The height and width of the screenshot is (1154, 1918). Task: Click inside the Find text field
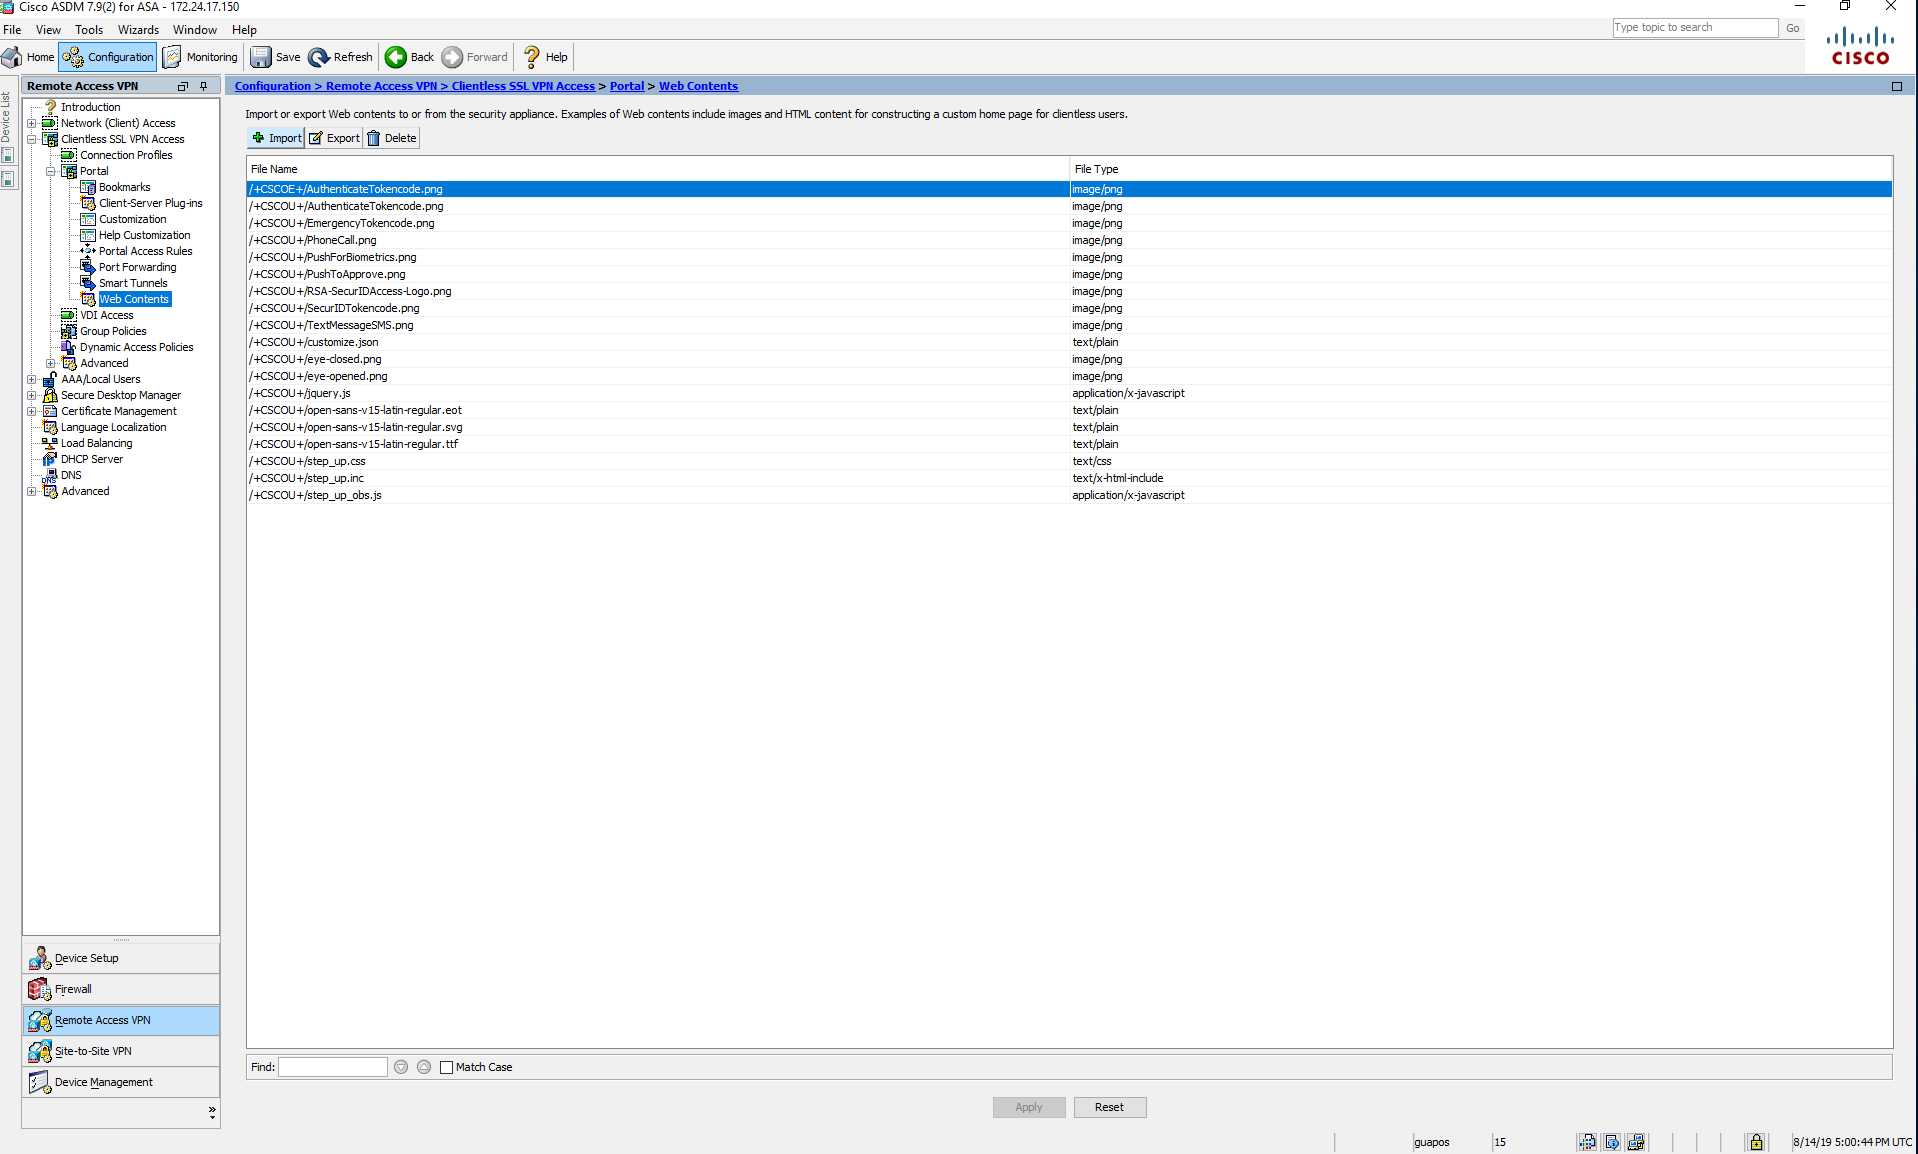[331, 1067]
